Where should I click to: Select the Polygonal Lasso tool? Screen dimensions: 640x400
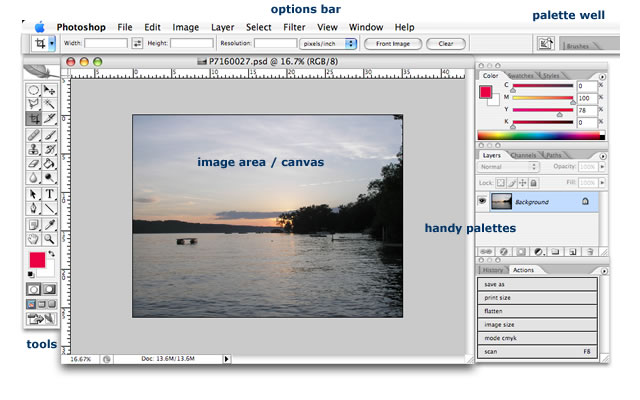click(33, 104)
